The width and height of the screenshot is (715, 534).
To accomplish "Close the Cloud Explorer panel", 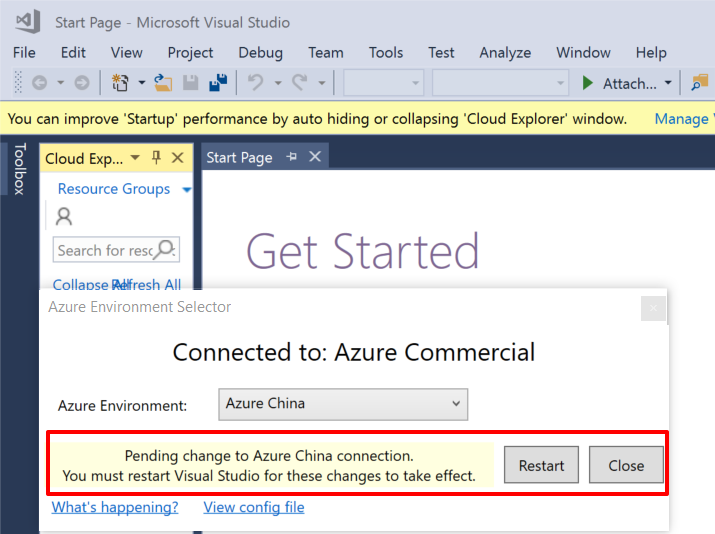I will tap(178, 158).
